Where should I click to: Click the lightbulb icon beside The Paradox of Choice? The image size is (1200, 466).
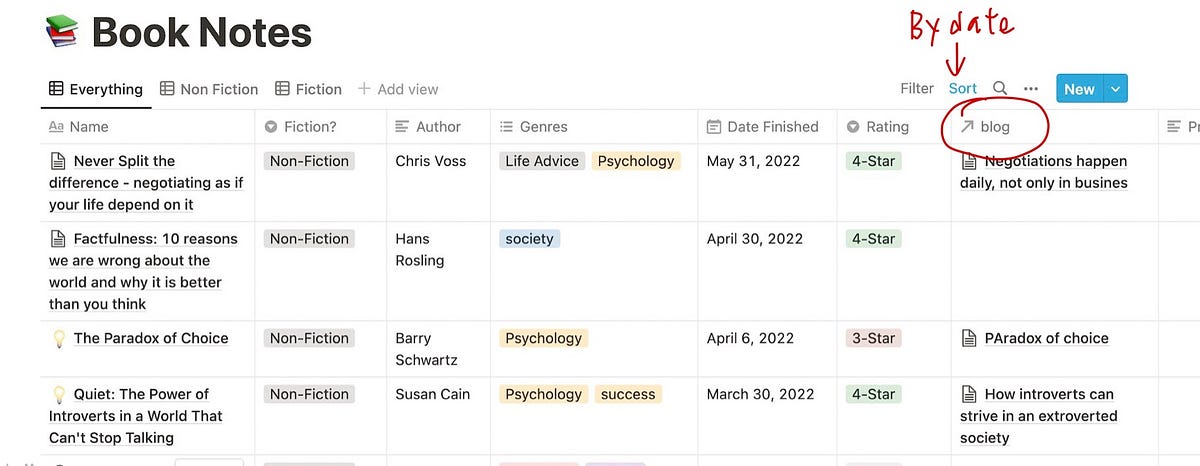coord(58,338)
